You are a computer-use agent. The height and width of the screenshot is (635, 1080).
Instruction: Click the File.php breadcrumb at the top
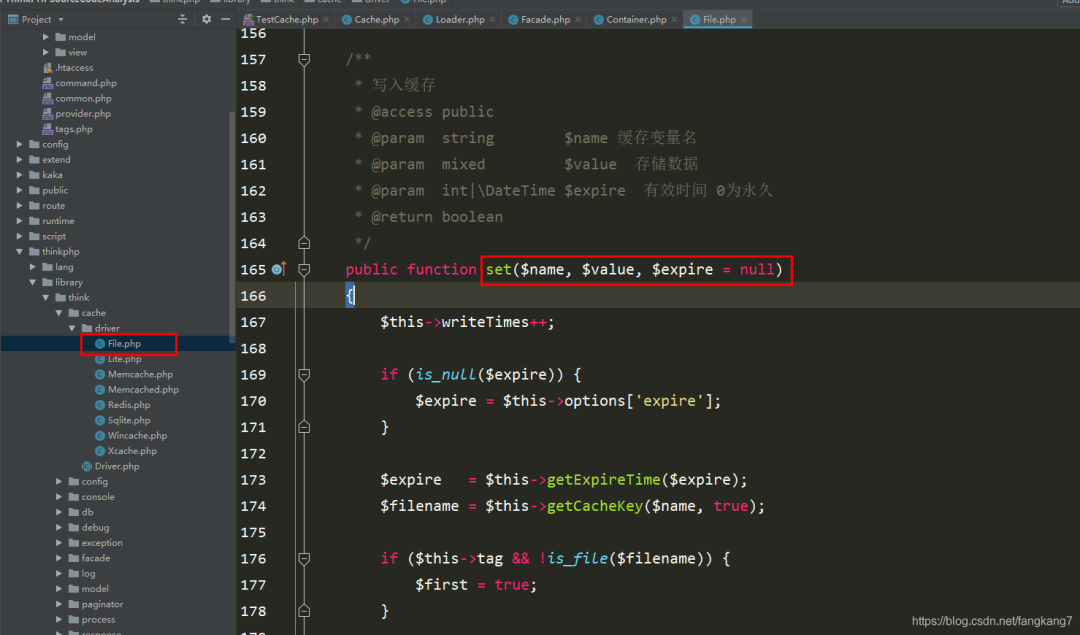(430, 2)
